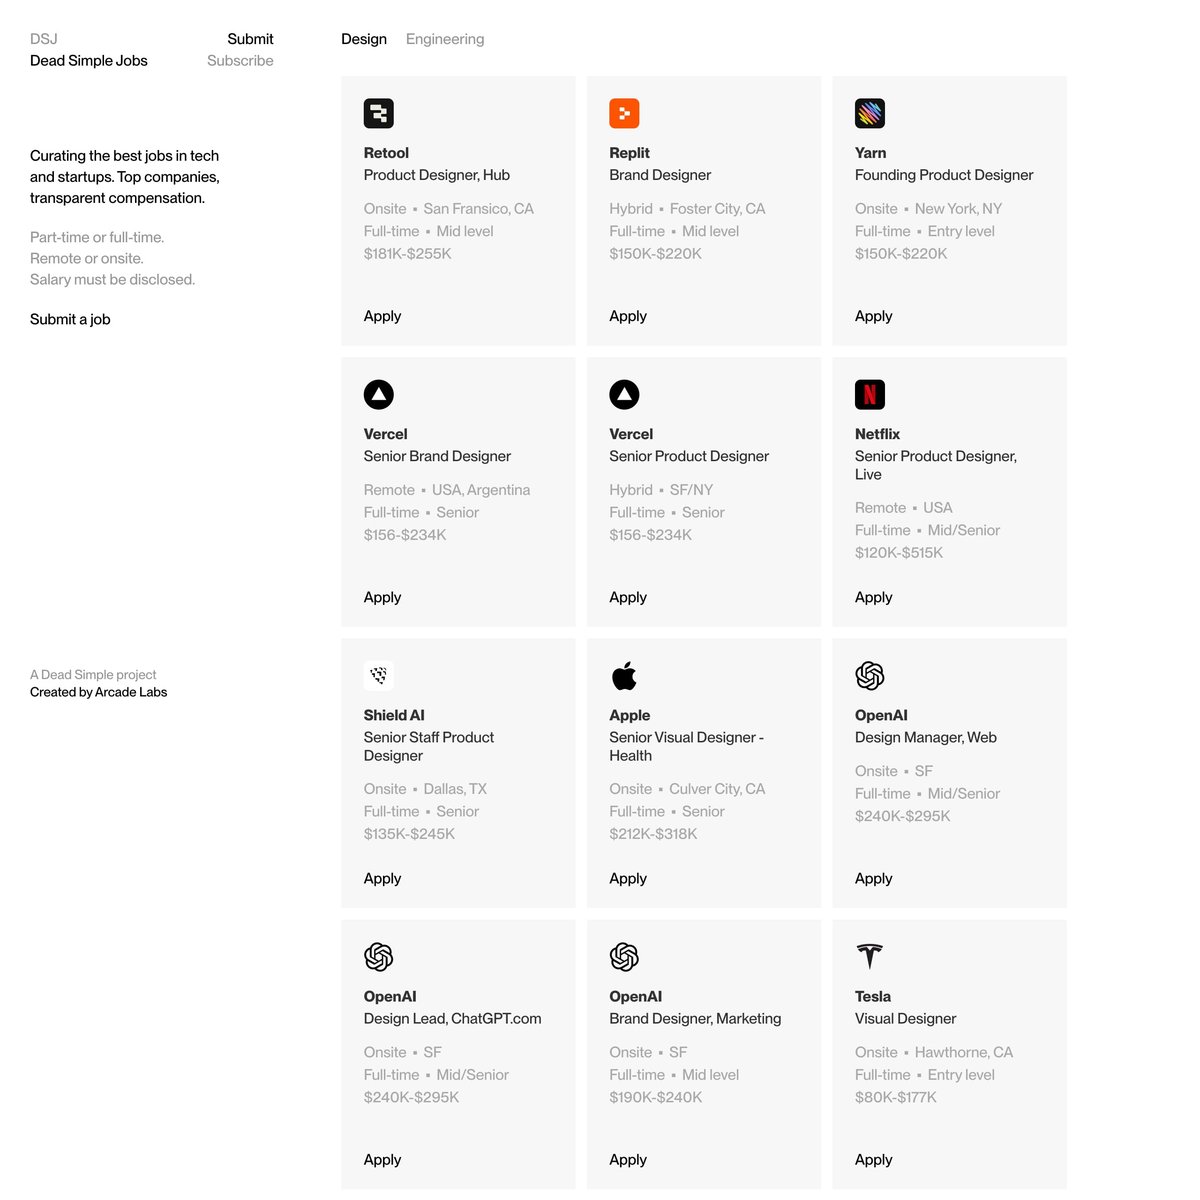Click the colorful Yarn logo icon

pos(870,113)
